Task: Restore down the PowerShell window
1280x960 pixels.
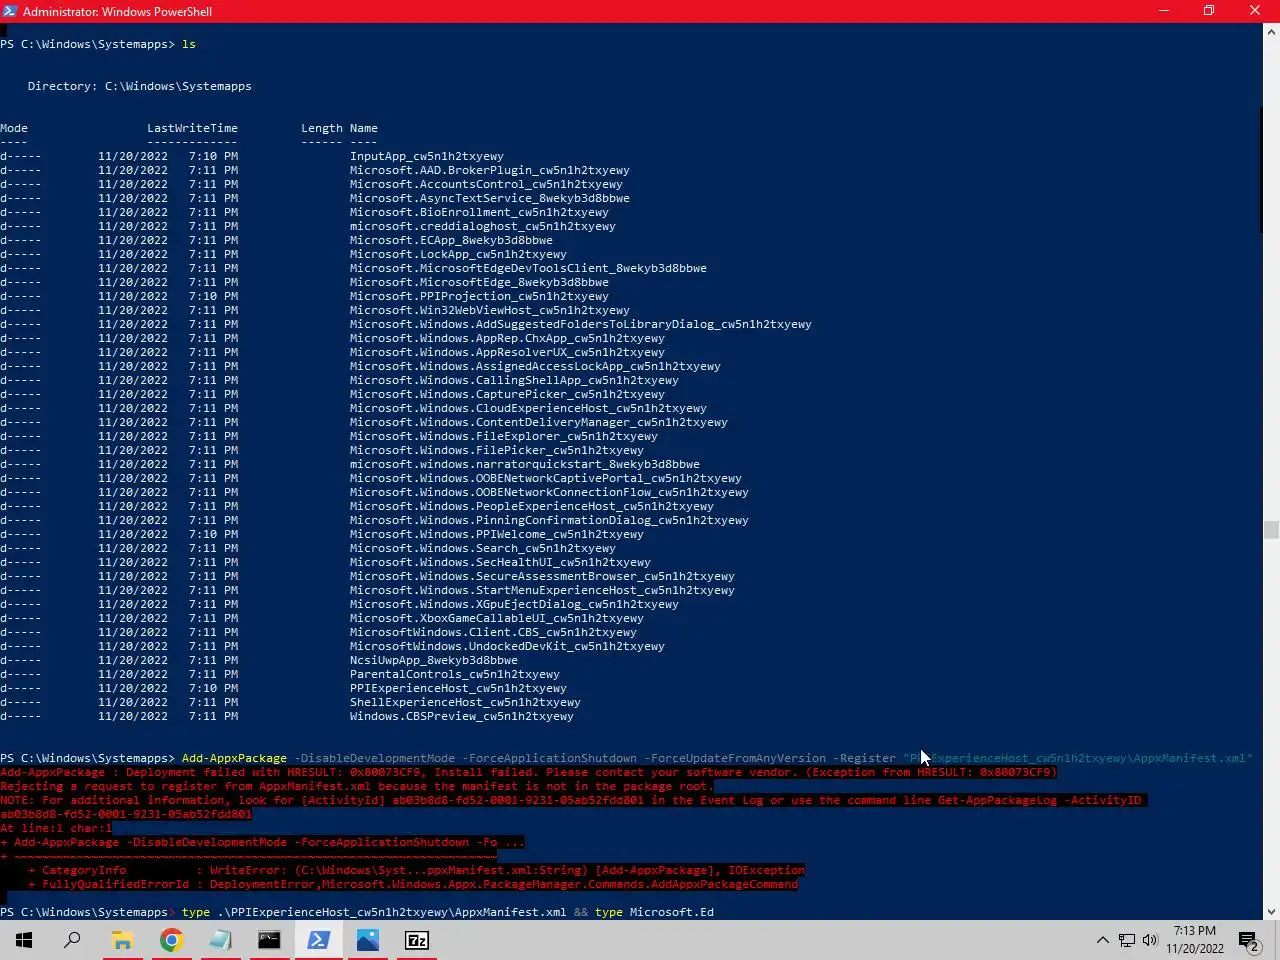Action: click(x=1209, y=11)
